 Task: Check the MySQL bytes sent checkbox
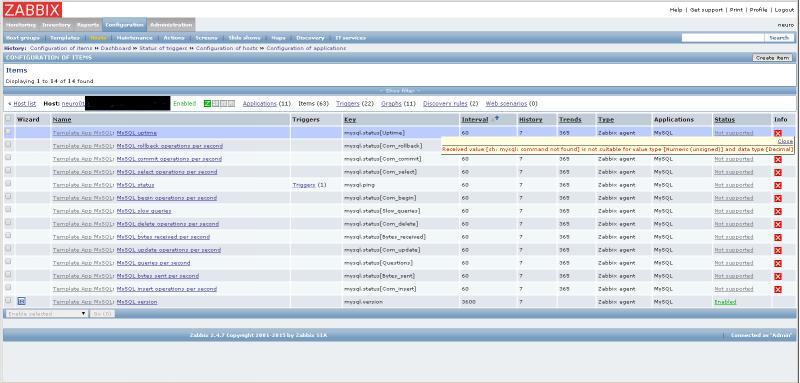point(8,275)
